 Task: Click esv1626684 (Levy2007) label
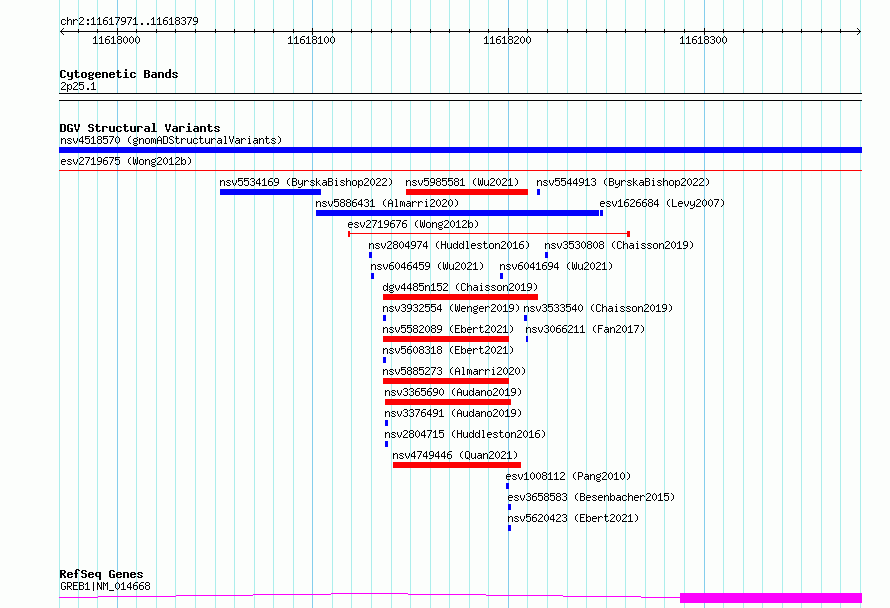click(662, 203)
